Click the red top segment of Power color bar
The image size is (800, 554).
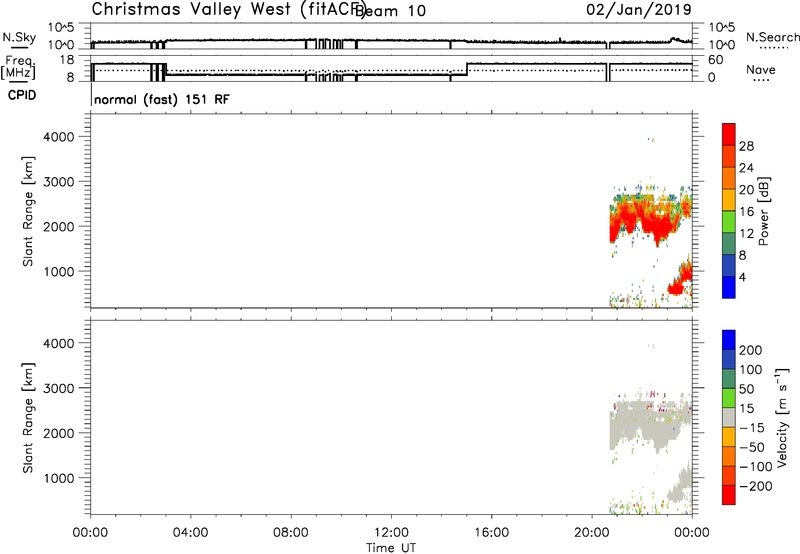729,134
